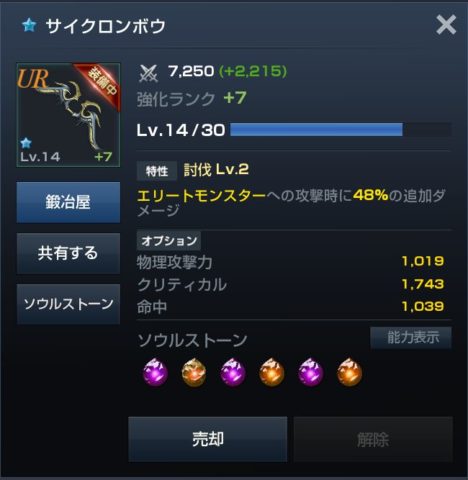The image size is (468, 480).
Task: Select the fifth purple soul stone
Action: click(x=311, y=372)
